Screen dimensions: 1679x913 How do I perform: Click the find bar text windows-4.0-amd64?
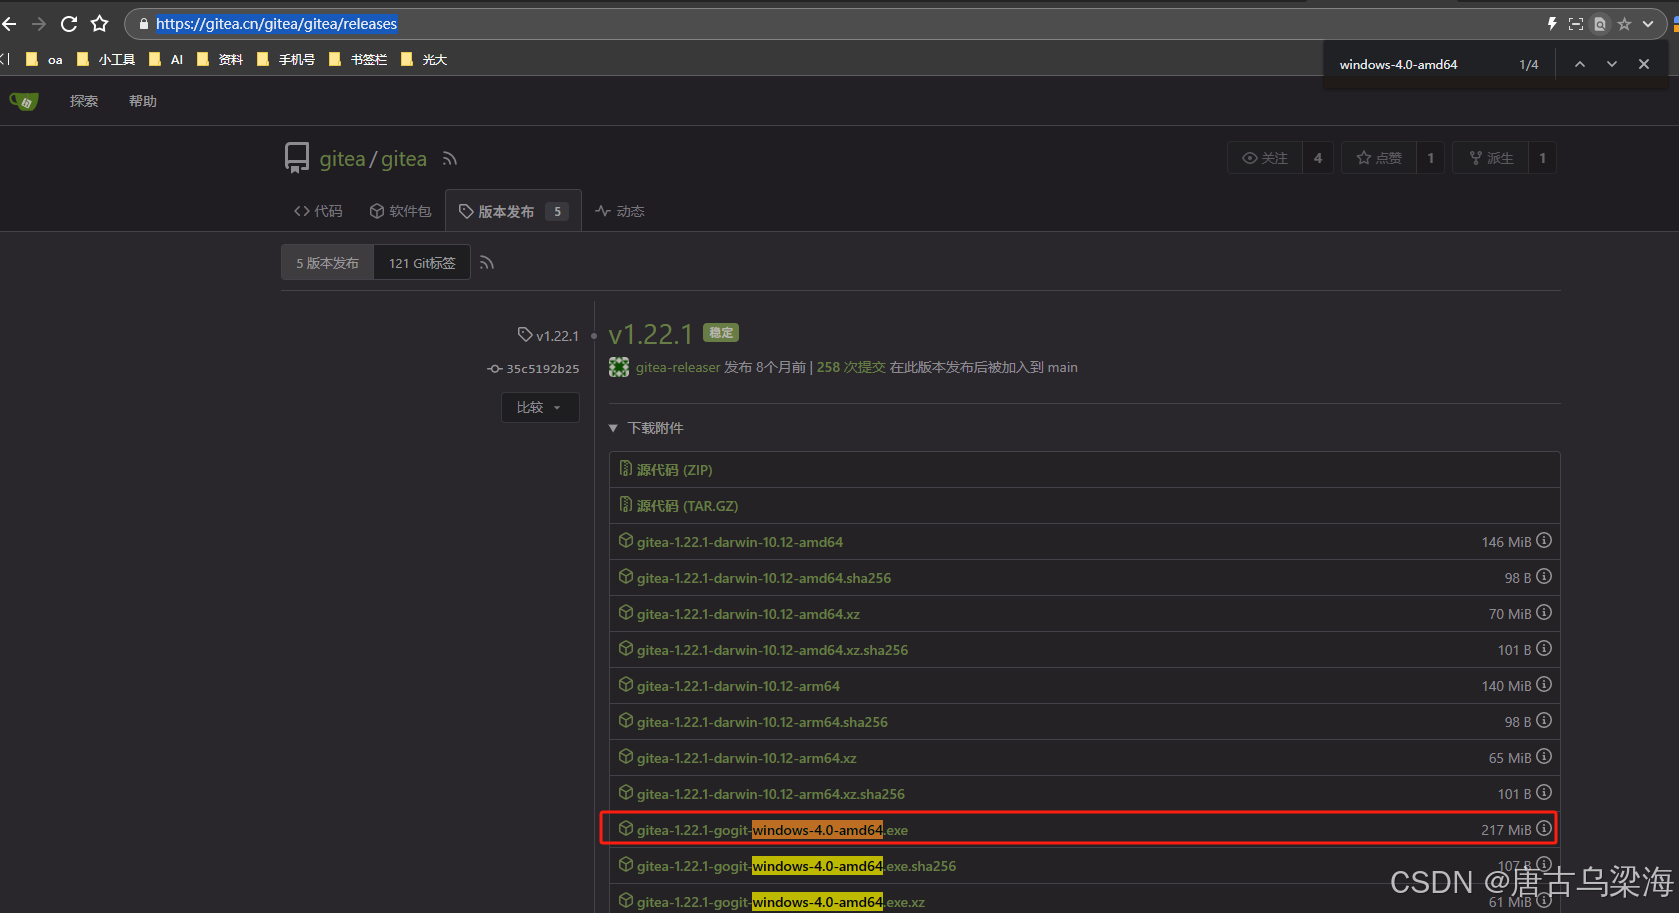click(1398, 64)
